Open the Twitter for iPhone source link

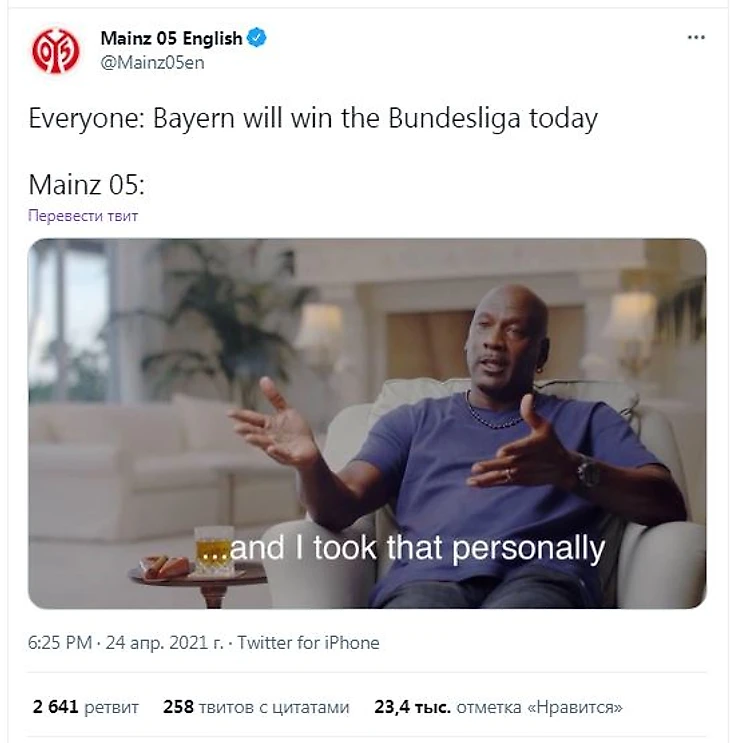click(308, 643)
